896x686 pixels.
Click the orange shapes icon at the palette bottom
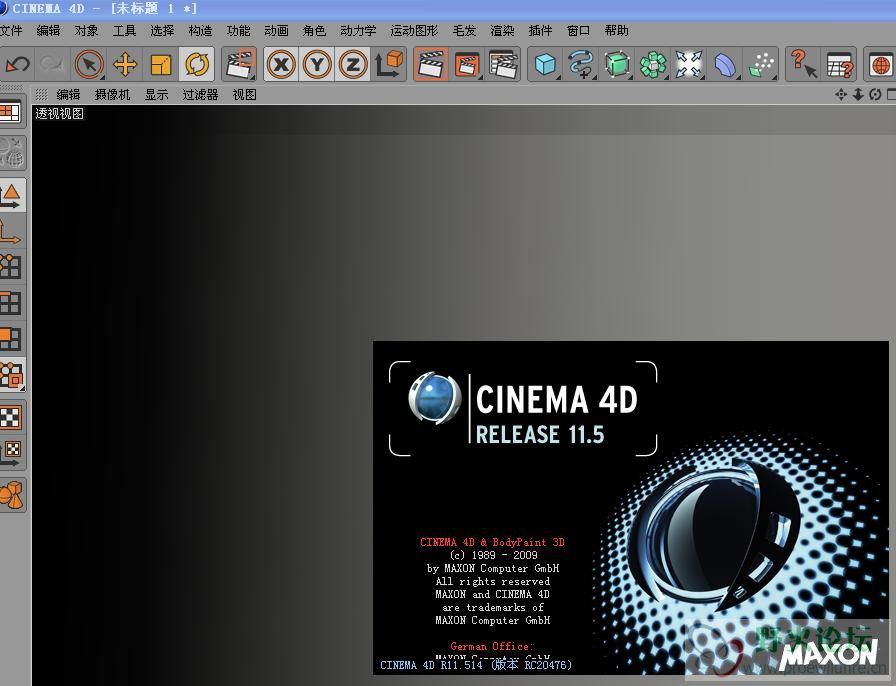pyautogui.click(x=11, y=495)
